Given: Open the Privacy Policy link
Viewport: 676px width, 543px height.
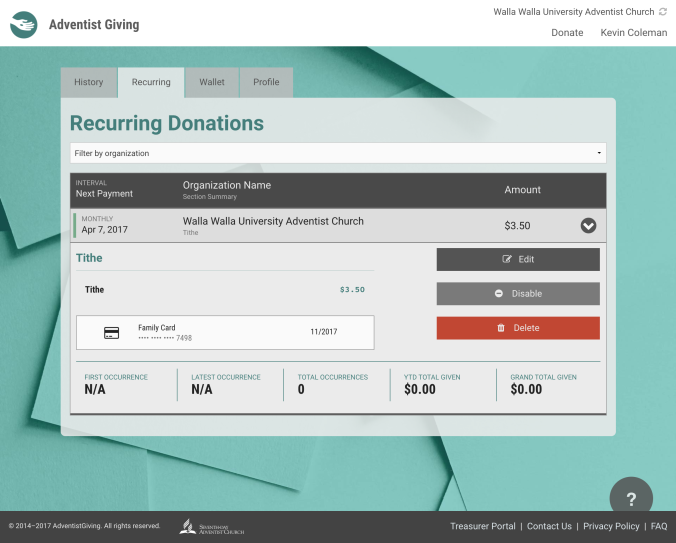Looking at the screenshot, I should (x=611, y=526).
